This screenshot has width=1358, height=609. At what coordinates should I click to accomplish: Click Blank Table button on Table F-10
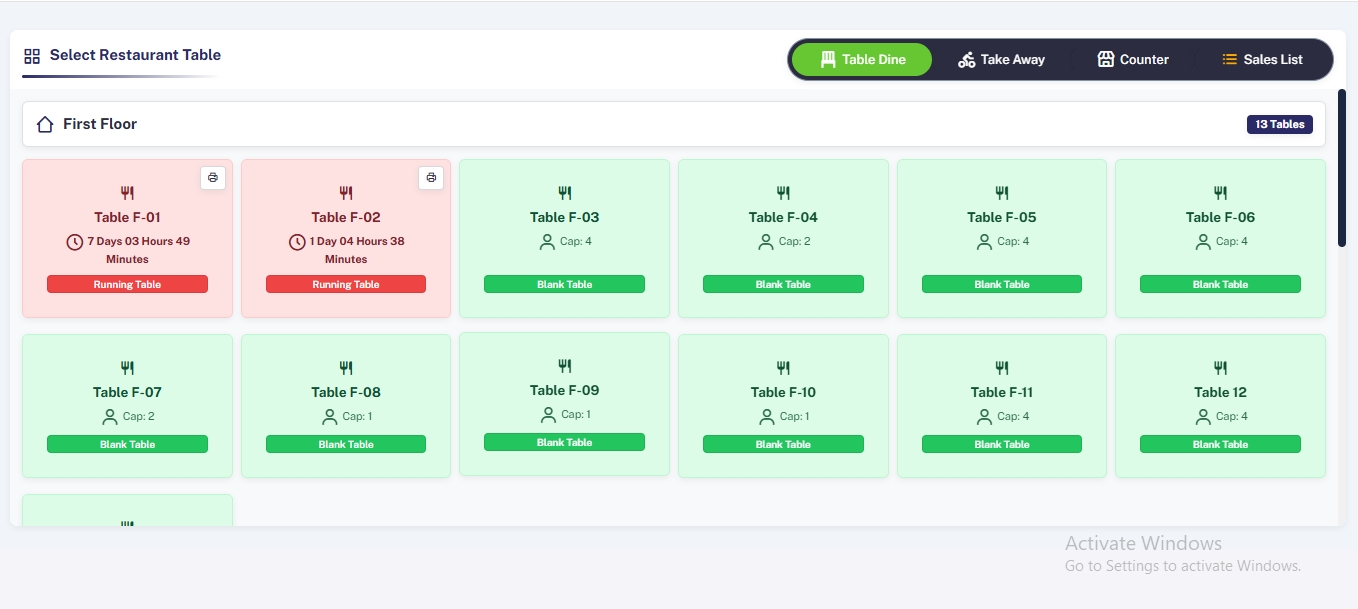tap(783, 444)
